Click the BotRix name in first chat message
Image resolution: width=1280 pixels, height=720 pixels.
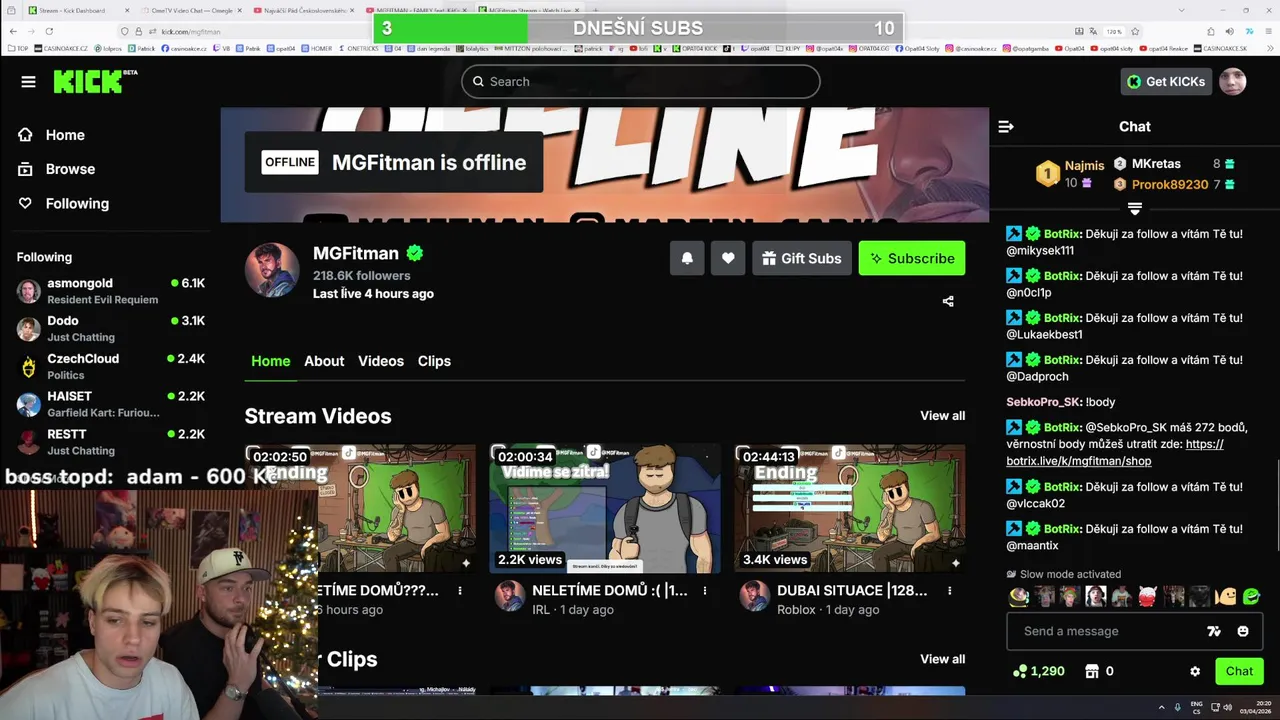pos(1062,234)
